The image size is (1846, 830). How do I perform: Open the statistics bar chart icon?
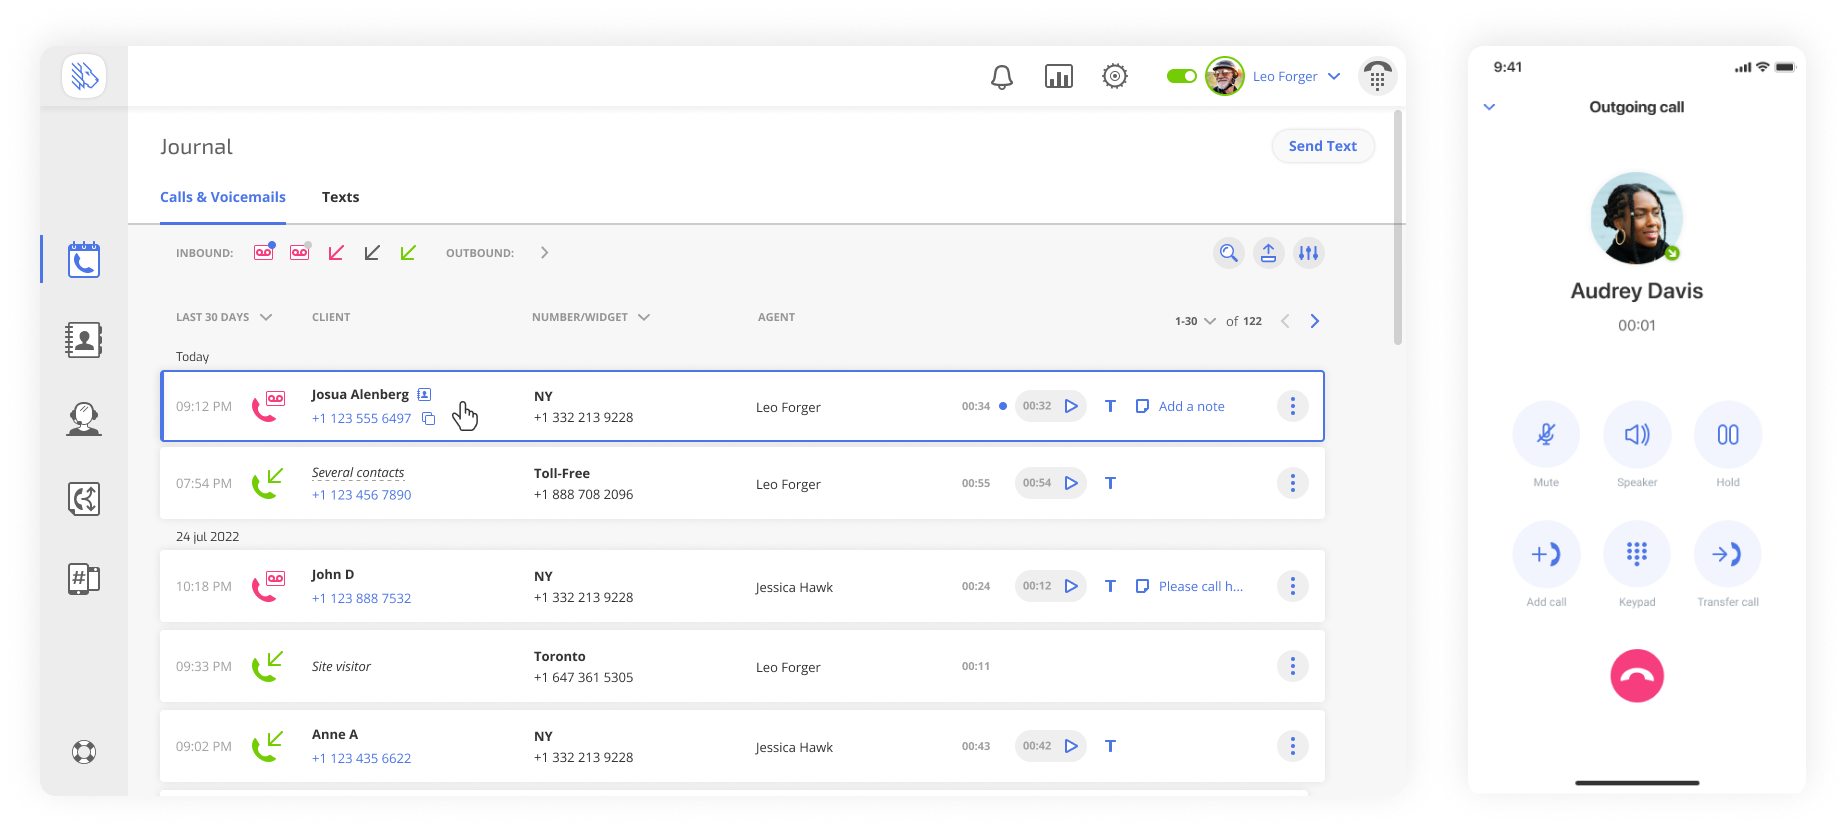click(1058, 77)
